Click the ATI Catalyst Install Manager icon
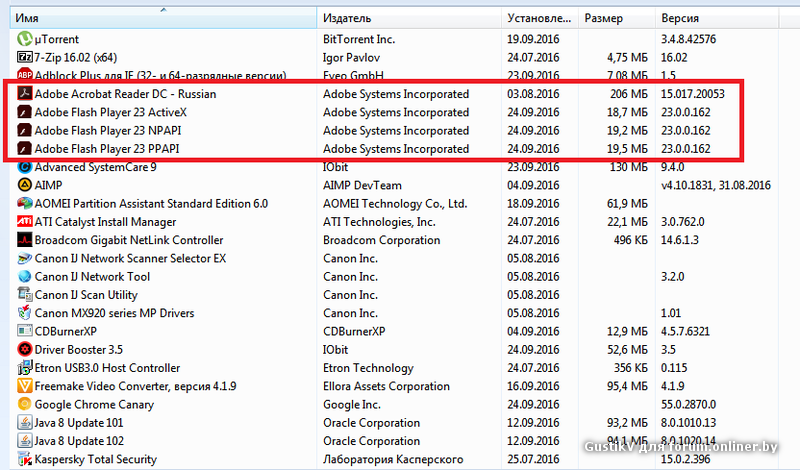The image size is (800, 470). (x=26, y=222)
